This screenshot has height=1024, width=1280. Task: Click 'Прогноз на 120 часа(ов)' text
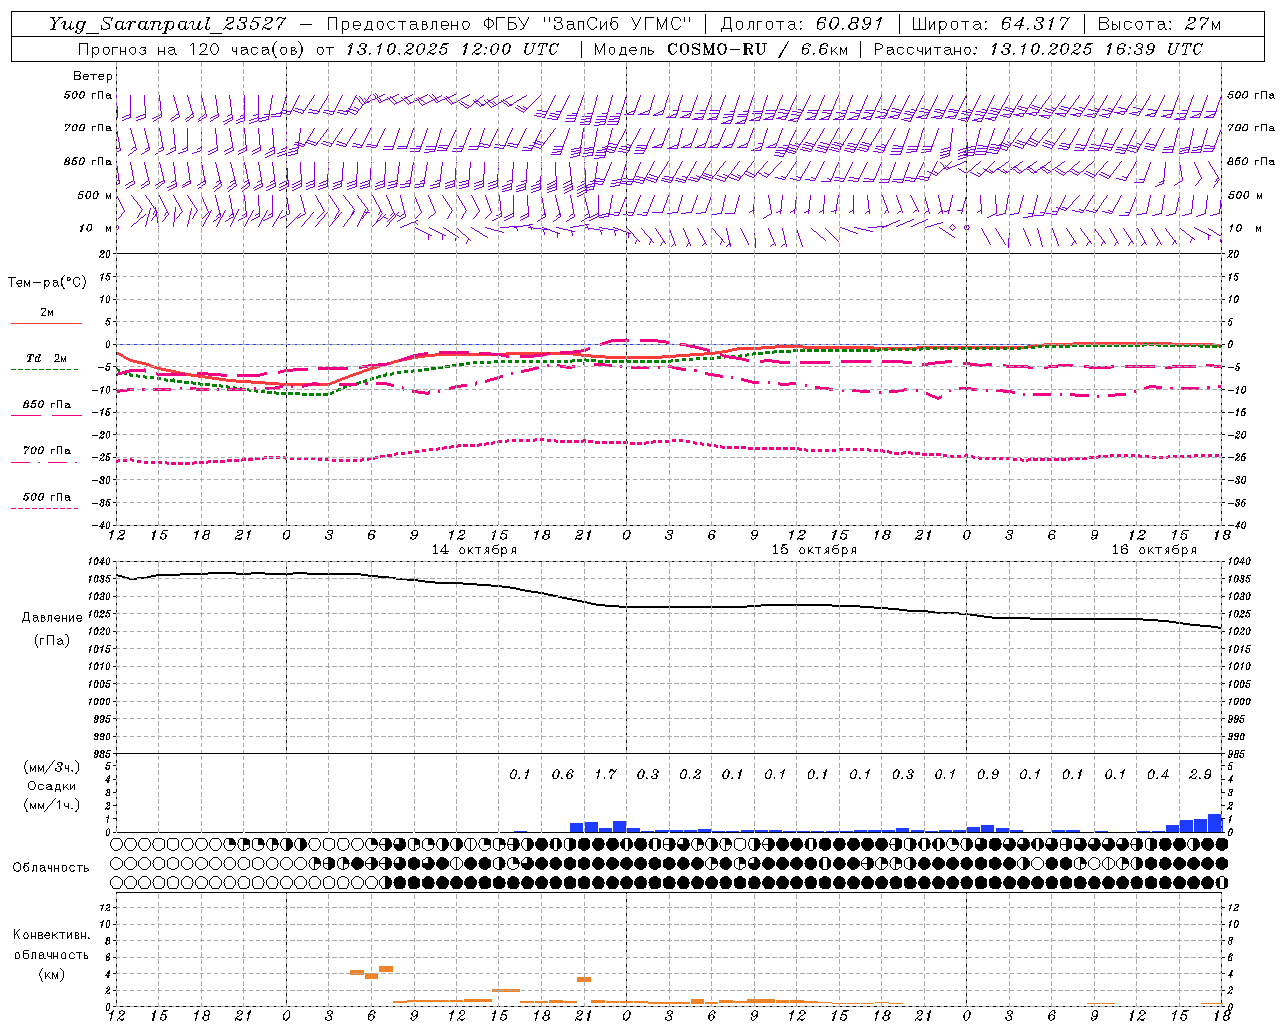[192, 49]
